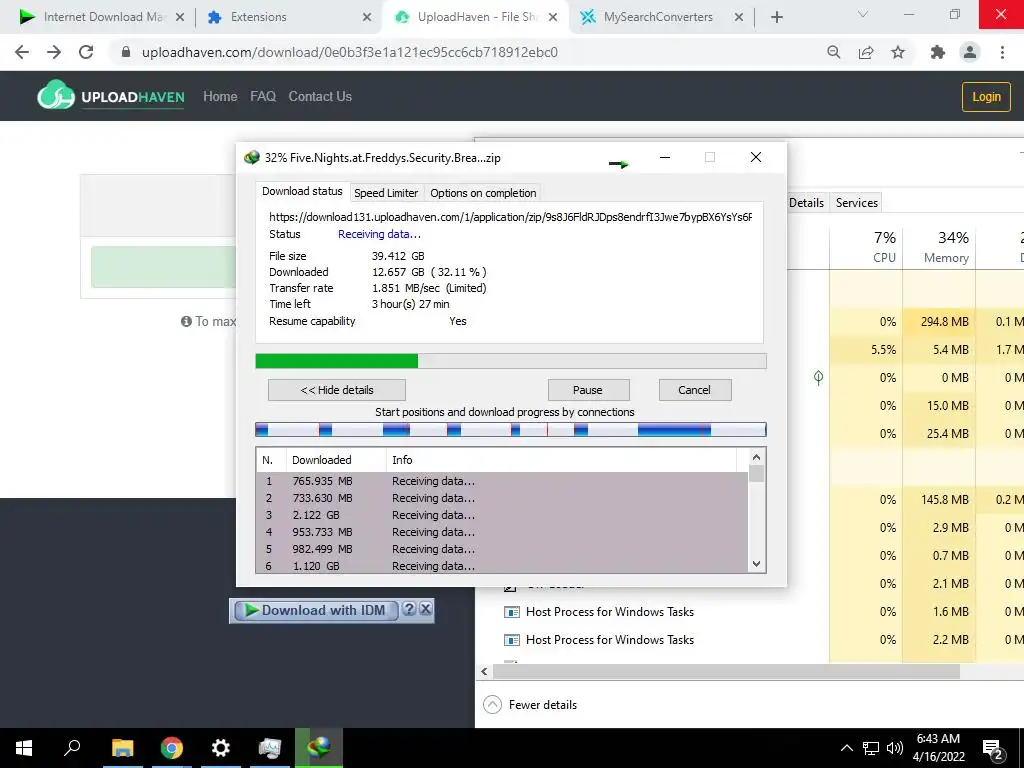
Task: Click the green download progress bar
Action: (511, 361)
